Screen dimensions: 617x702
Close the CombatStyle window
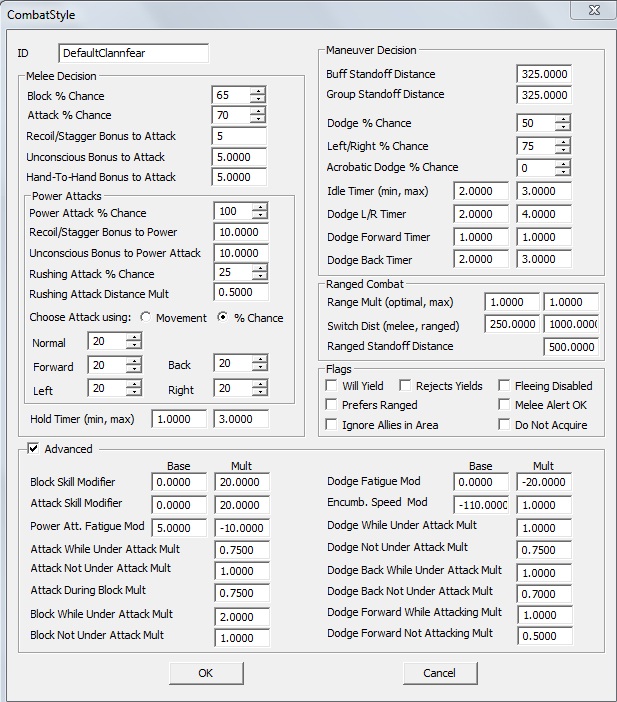pos(594,10)
